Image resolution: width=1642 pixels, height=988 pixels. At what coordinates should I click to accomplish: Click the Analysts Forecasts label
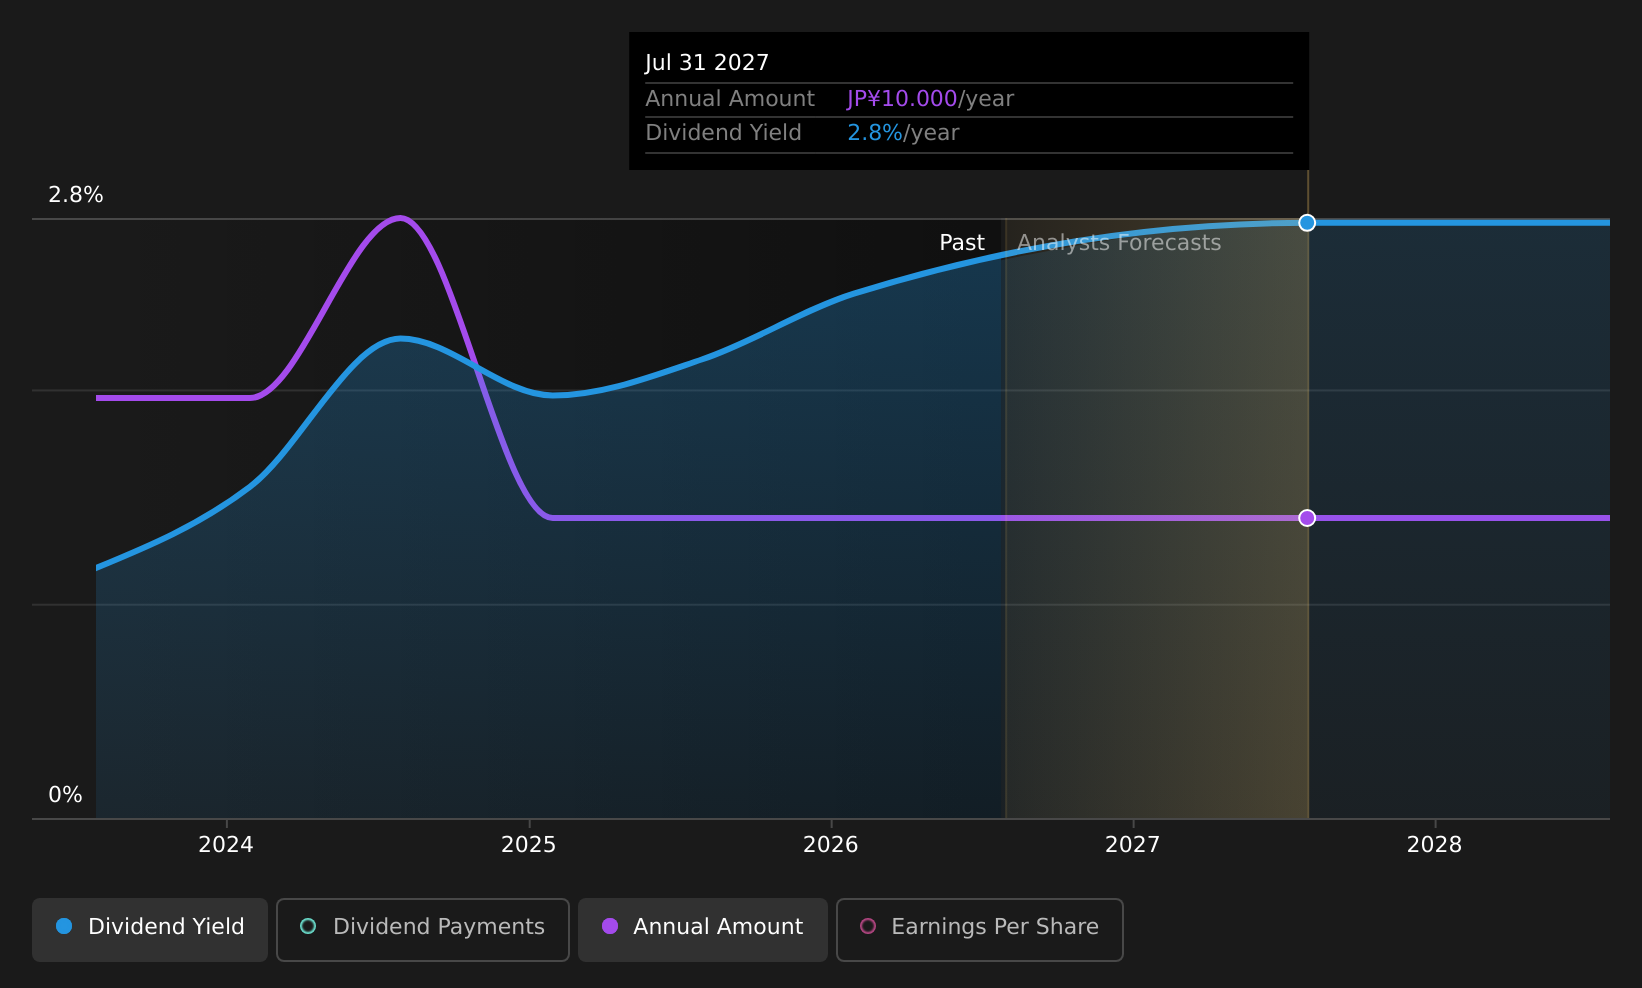point(1119,243)
